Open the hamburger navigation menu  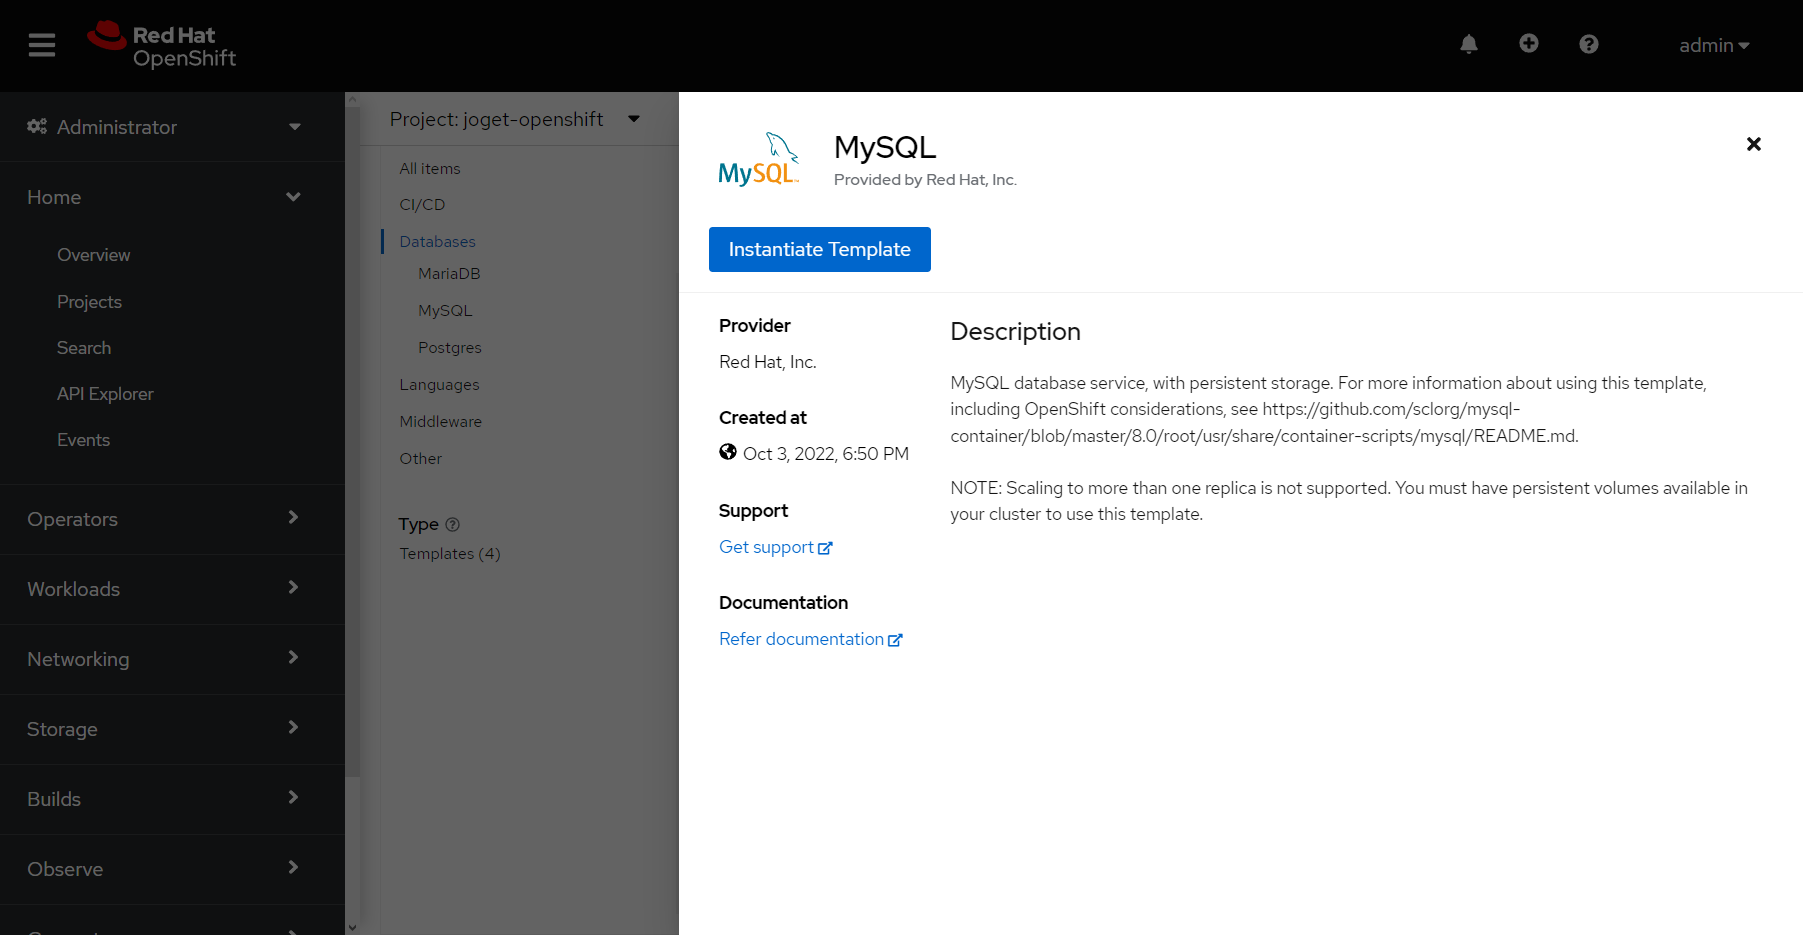pyautogui.click(x=42, y=45)
